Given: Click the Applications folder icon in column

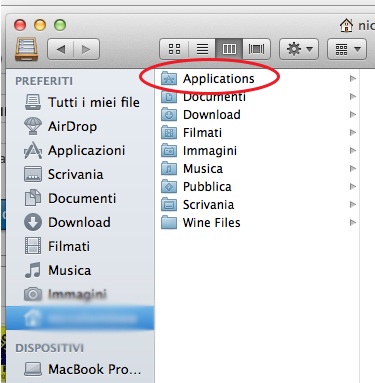Looking at the screenshot, I should [x=169, y=79].
